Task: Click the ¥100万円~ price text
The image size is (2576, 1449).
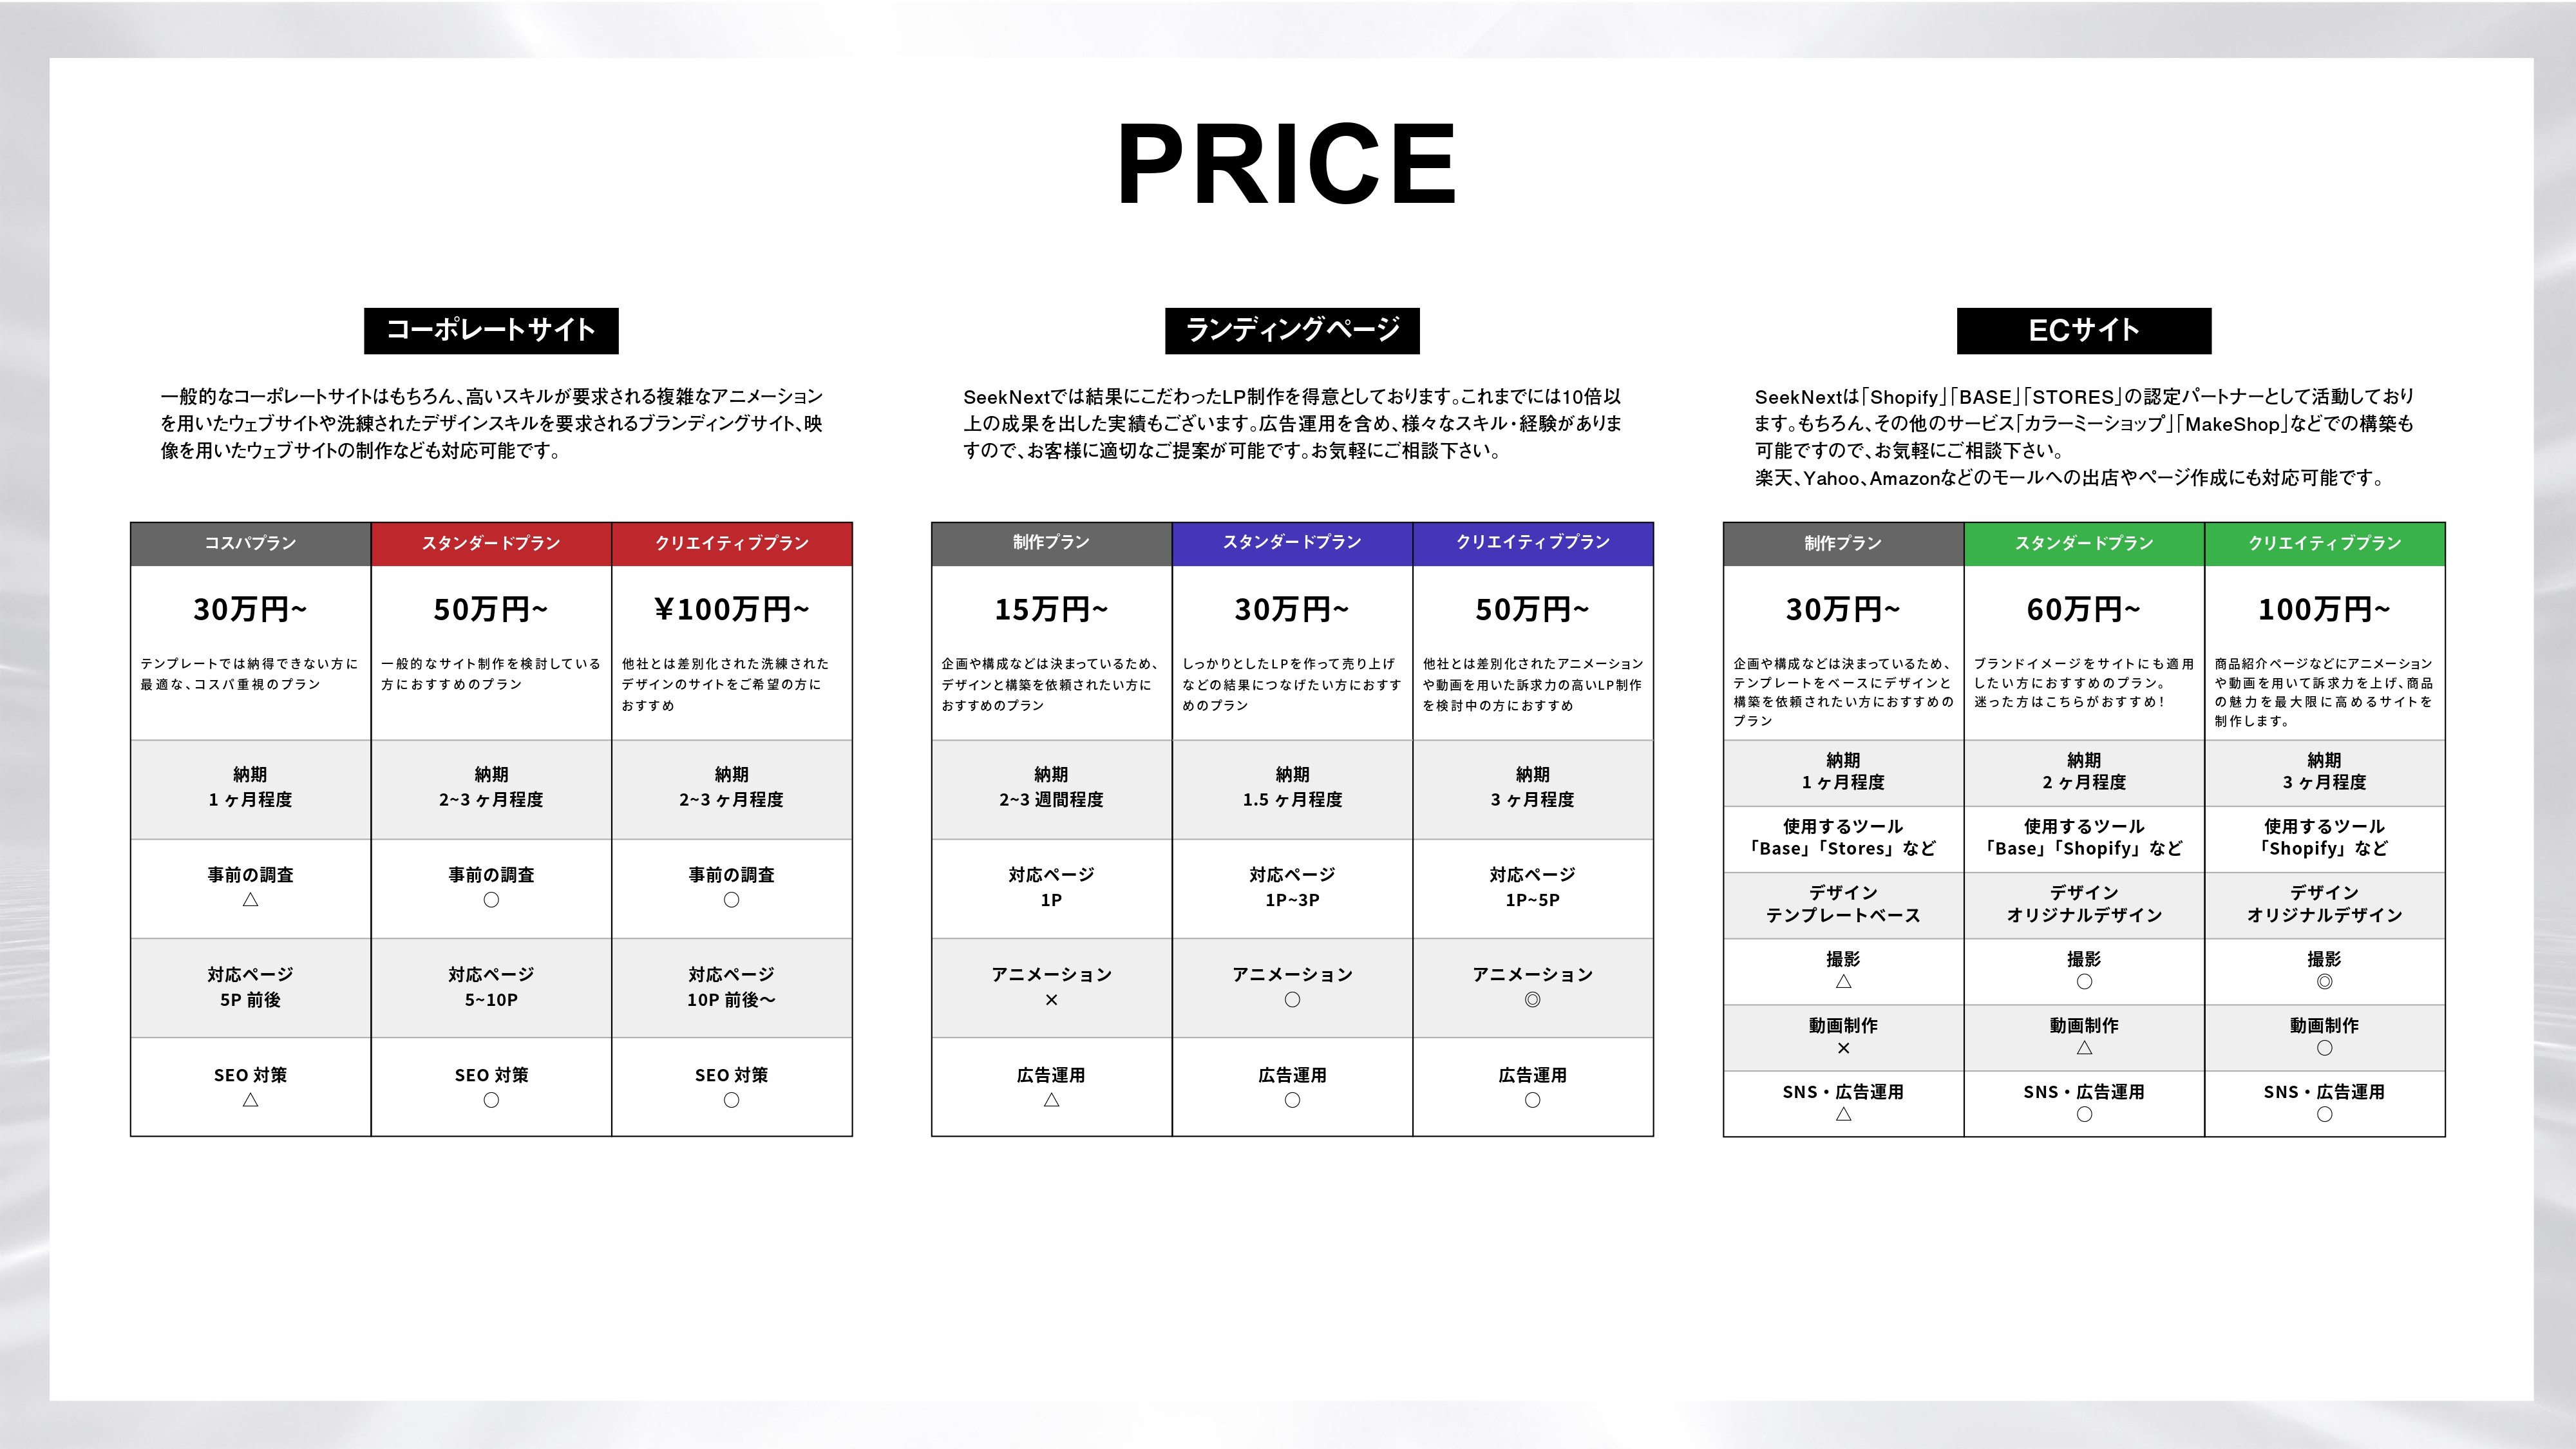Action: point(731,609)
